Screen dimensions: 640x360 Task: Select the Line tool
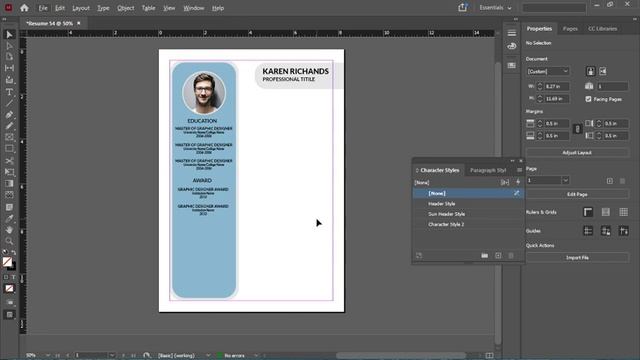tap(9, 103)
